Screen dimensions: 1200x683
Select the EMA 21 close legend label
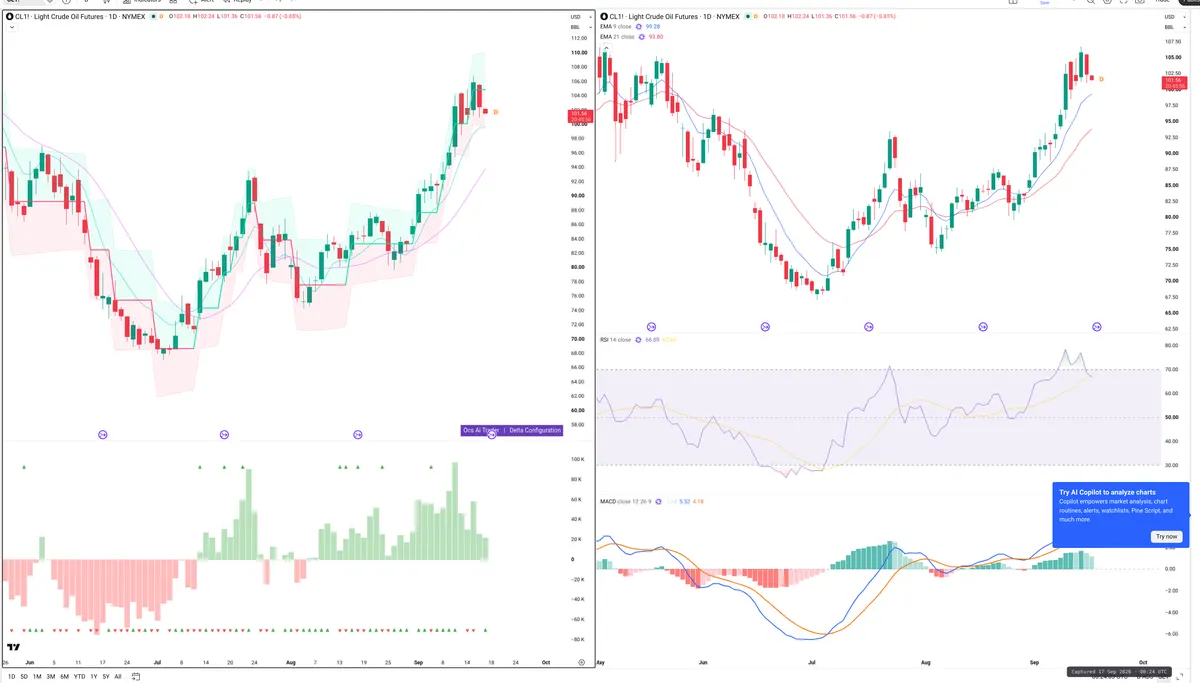point(618,37)
